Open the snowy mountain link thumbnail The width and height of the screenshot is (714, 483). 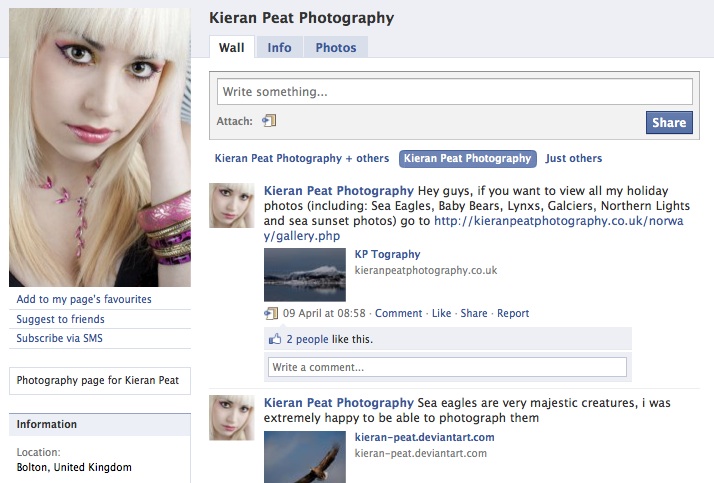point(305,275)
